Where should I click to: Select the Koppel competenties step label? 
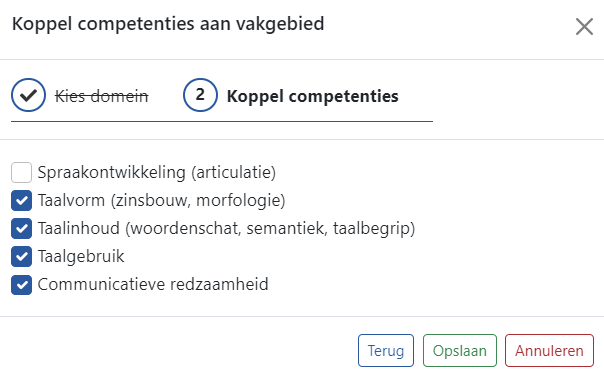312,96
